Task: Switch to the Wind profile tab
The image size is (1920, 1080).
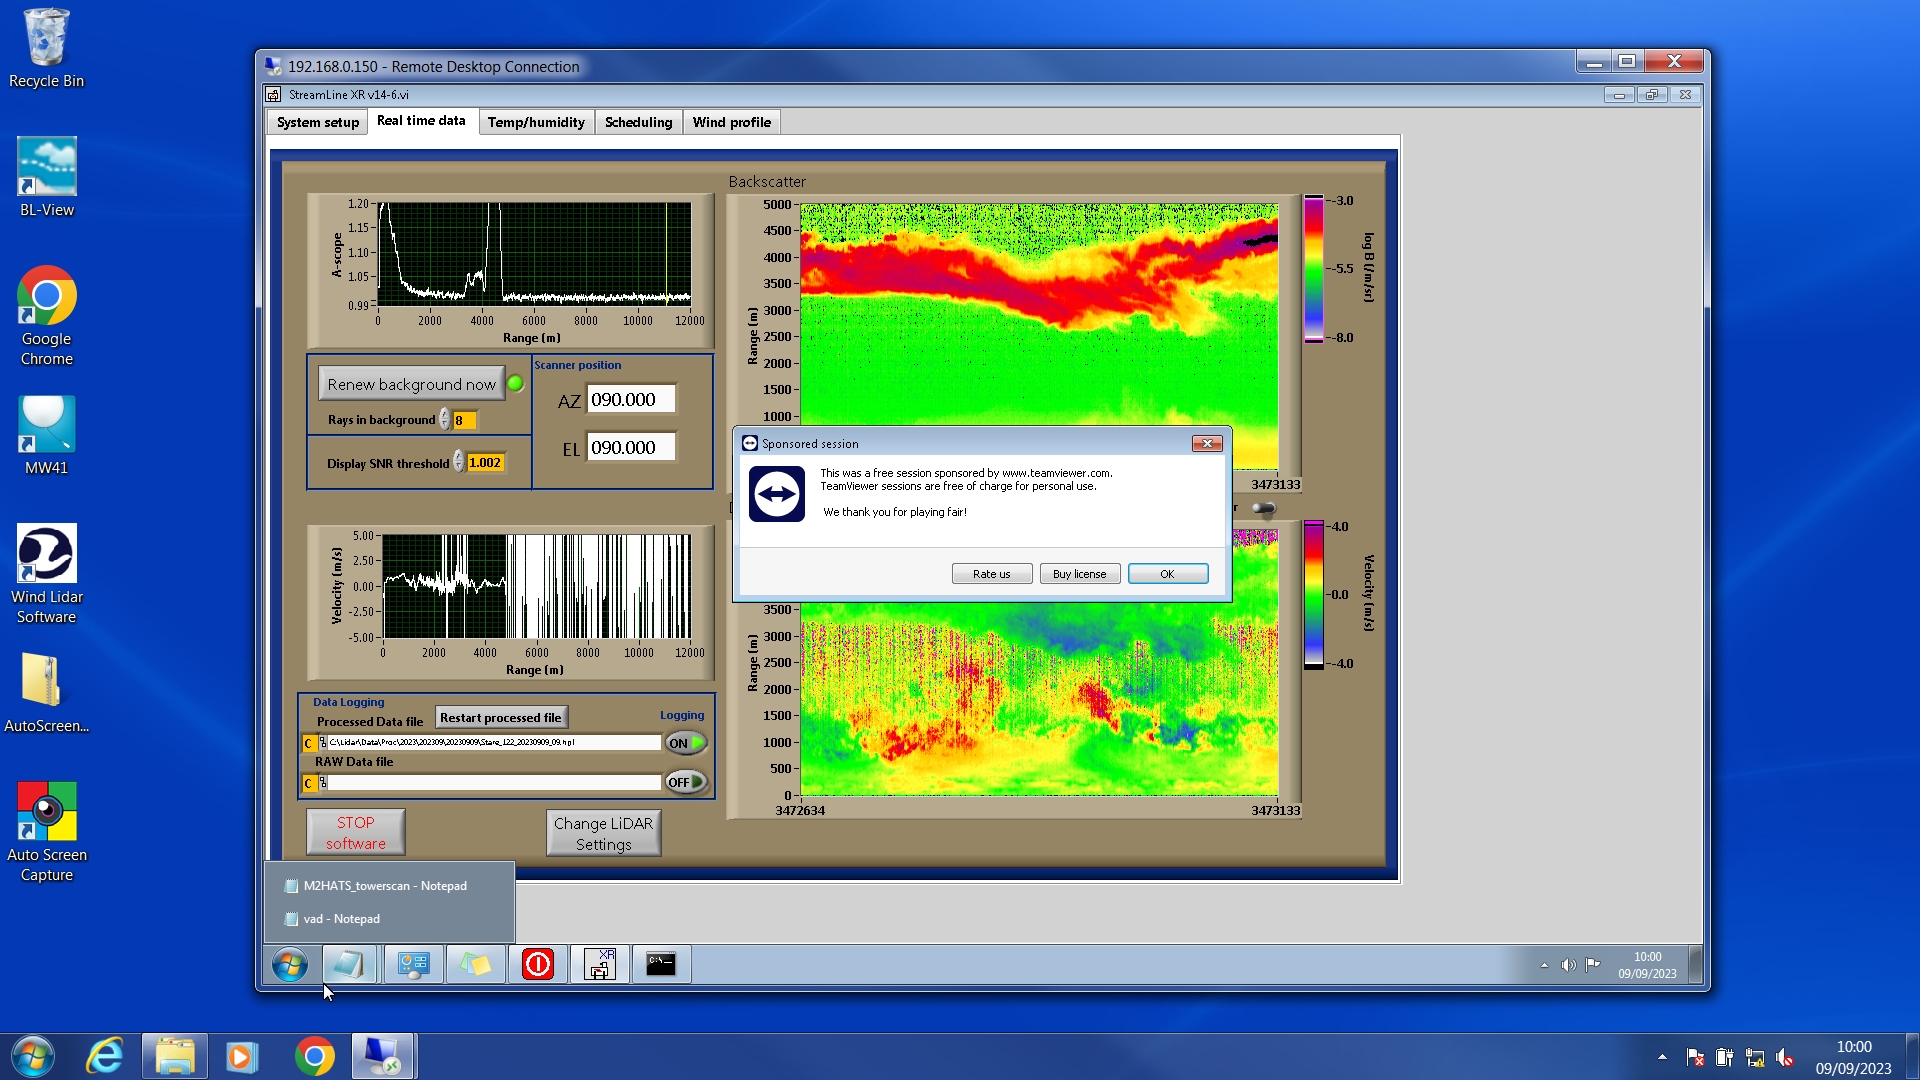Action: click(x=731, y=122)
